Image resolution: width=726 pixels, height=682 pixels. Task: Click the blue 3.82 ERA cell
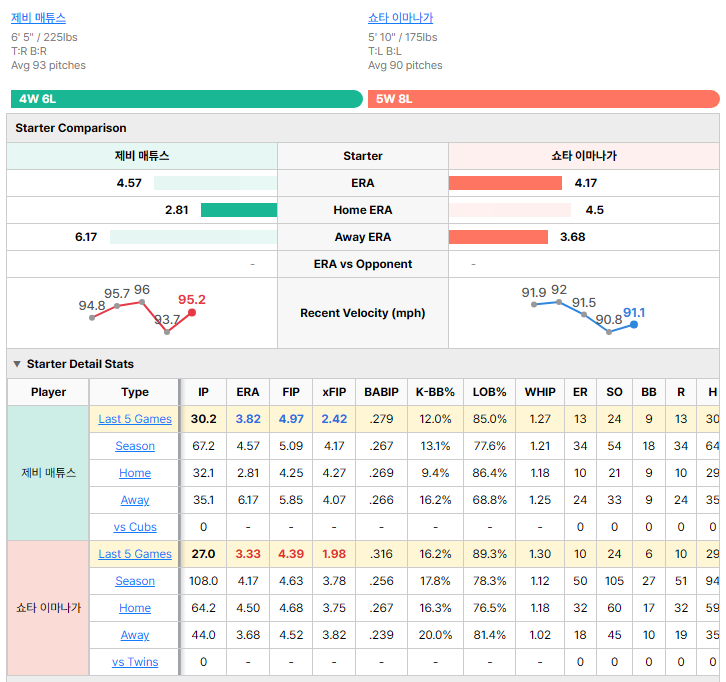point(248,419)
